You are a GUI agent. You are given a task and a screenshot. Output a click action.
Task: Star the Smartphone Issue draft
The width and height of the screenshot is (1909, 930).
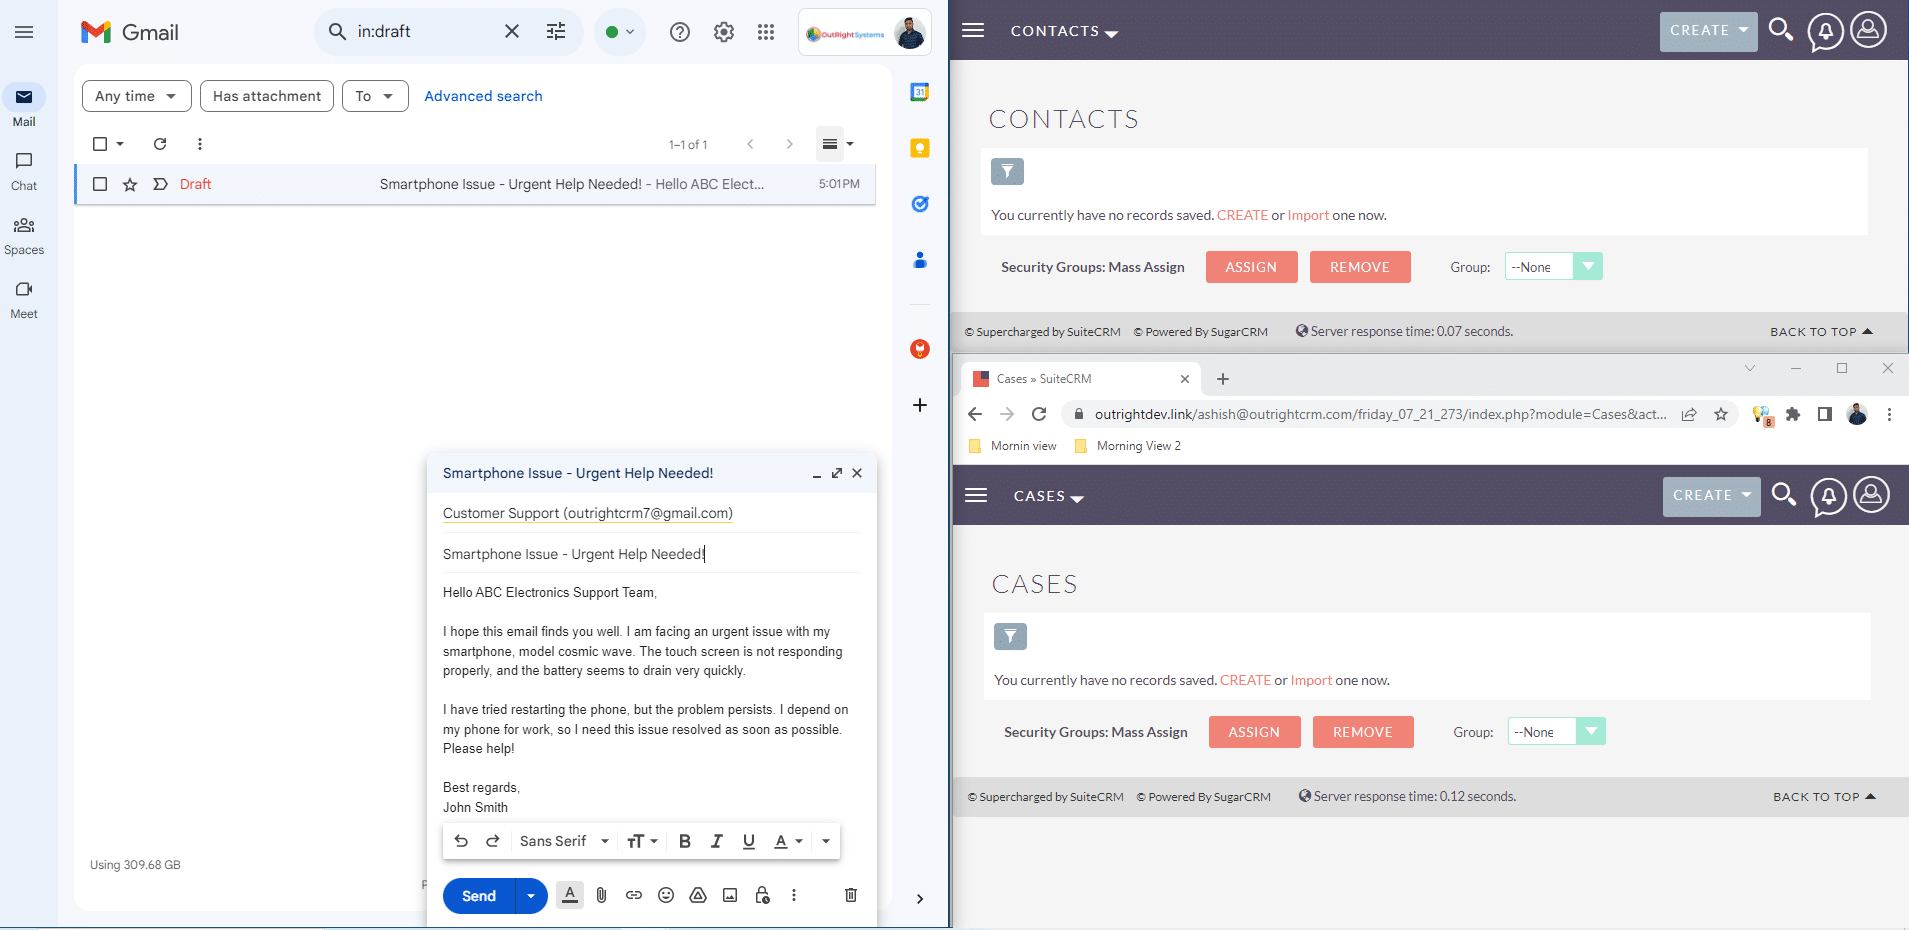click(x=130, y=184)
